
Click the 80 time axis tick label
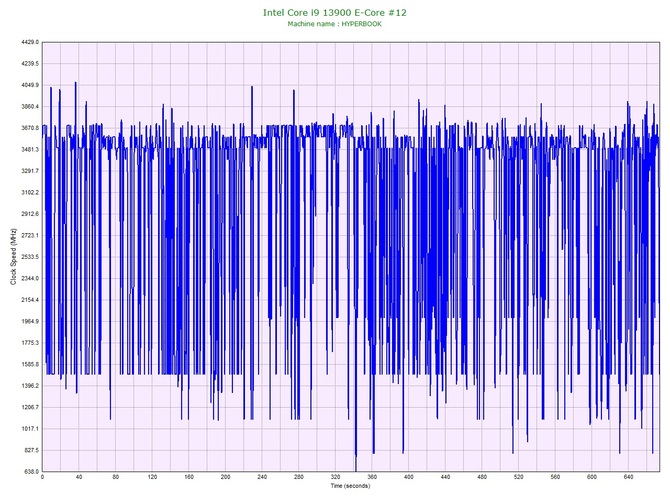click(x=115, y=477)
